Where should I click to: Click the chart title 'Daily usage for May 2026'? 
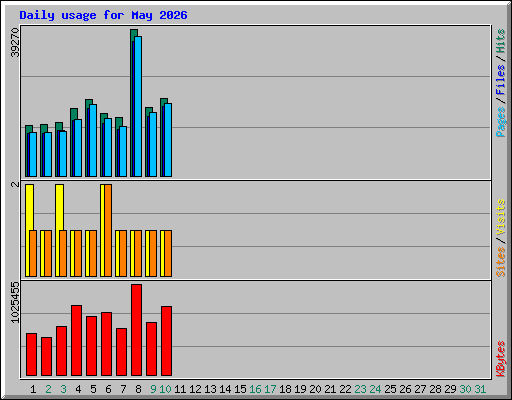pyautogui.click(x=103, y=15)
